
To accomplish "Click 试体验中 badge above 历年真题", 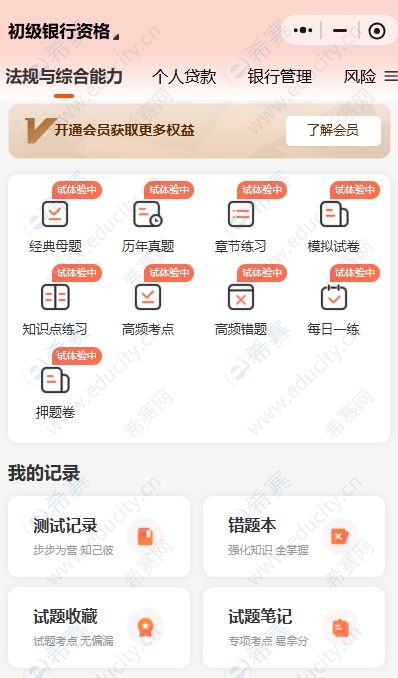I will (169, 190).
